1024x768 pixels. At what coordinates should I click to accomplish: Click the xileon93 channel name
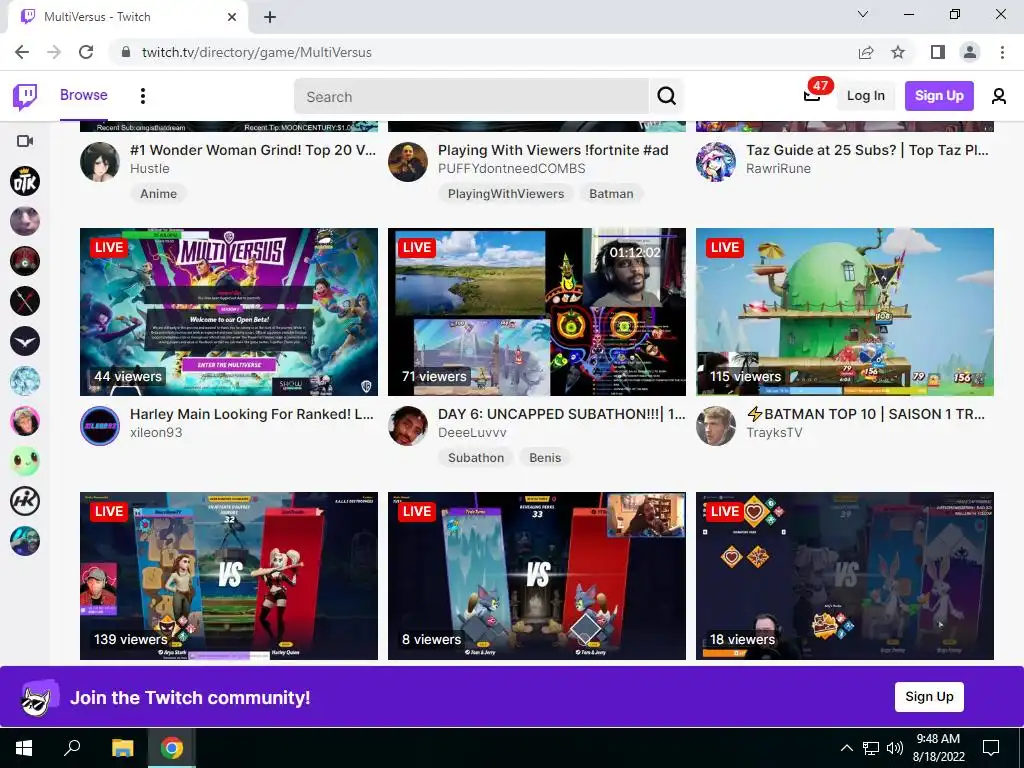coord(156,432)
